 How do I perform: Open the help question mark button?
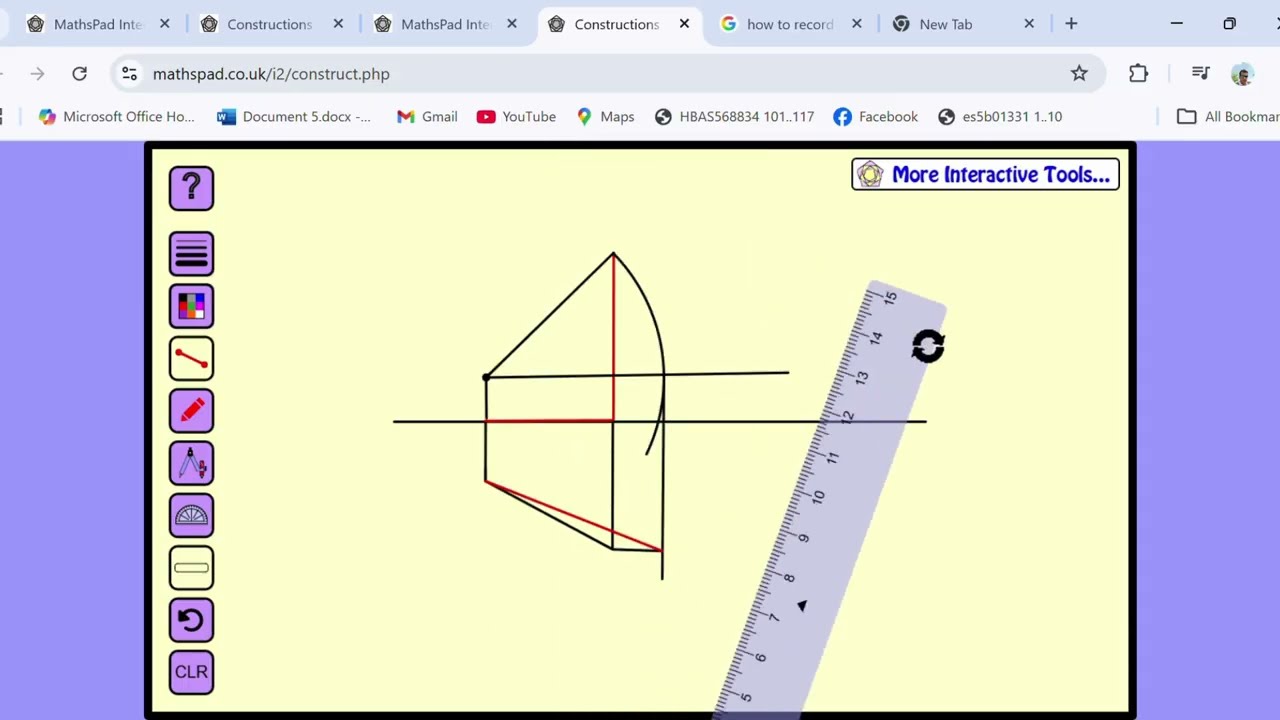point(191,188)
